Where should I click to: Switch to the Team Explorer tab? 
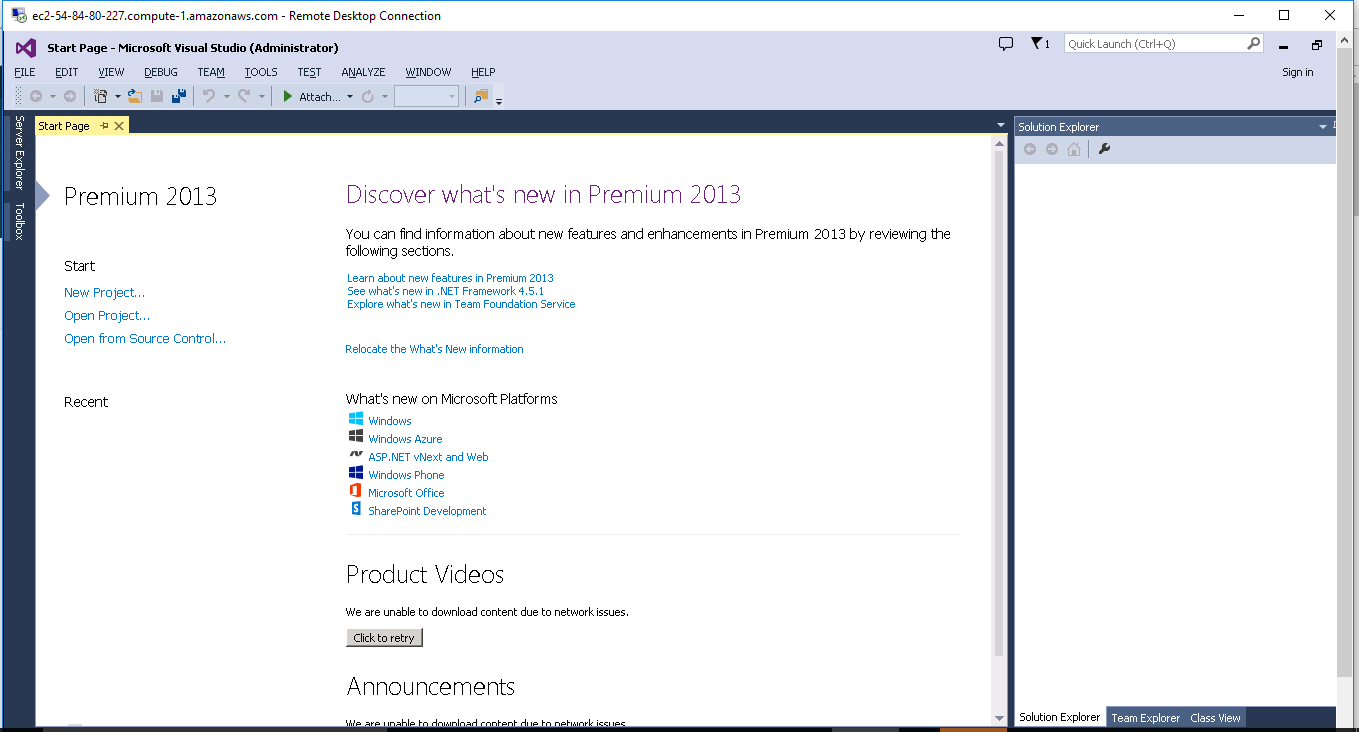[1145, 718]
